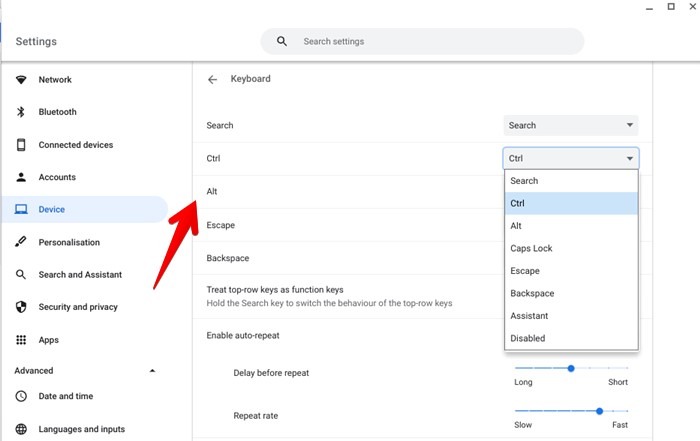Click the Personalisation brush icon

click(x=21, y=242)
